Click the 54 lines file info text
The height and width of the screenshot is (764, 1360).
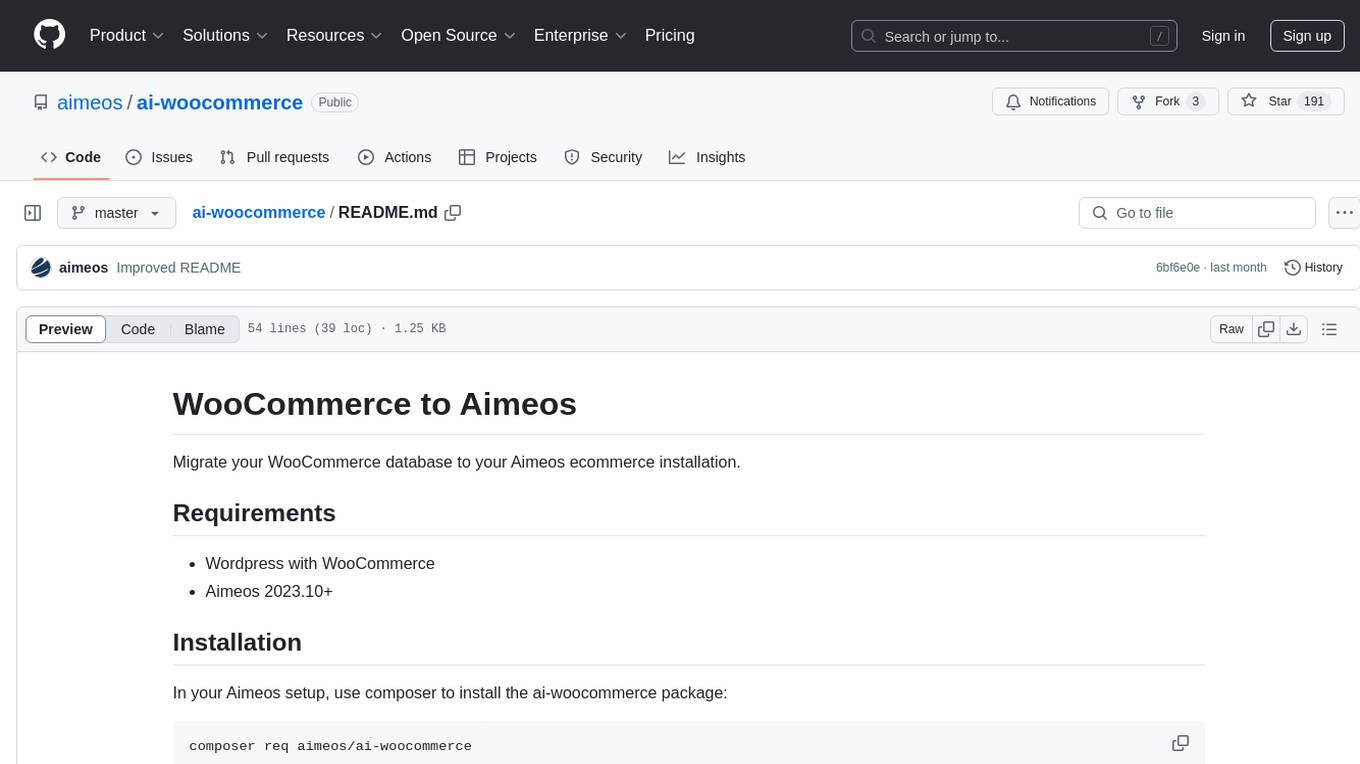[346, 329]
